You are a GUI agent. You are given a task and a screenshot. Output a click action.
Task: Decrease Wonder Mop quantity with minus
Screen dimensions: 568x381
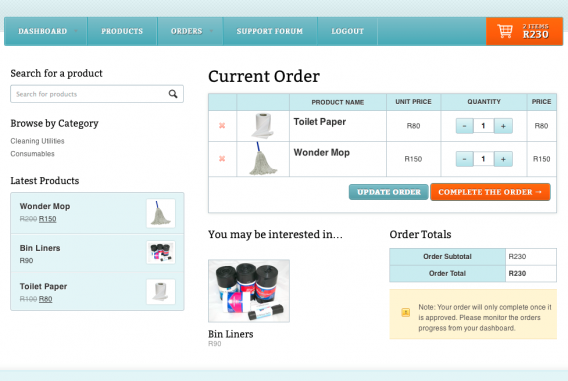pos(464,159)
